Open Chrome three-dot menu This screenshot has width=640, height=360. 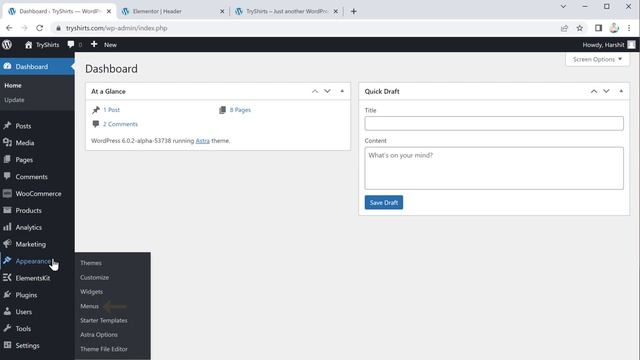pos(629,28)
